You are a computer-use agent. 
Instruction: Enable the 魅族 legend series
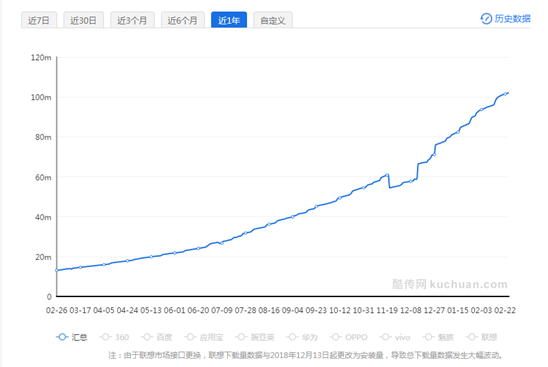coord(438,337)
